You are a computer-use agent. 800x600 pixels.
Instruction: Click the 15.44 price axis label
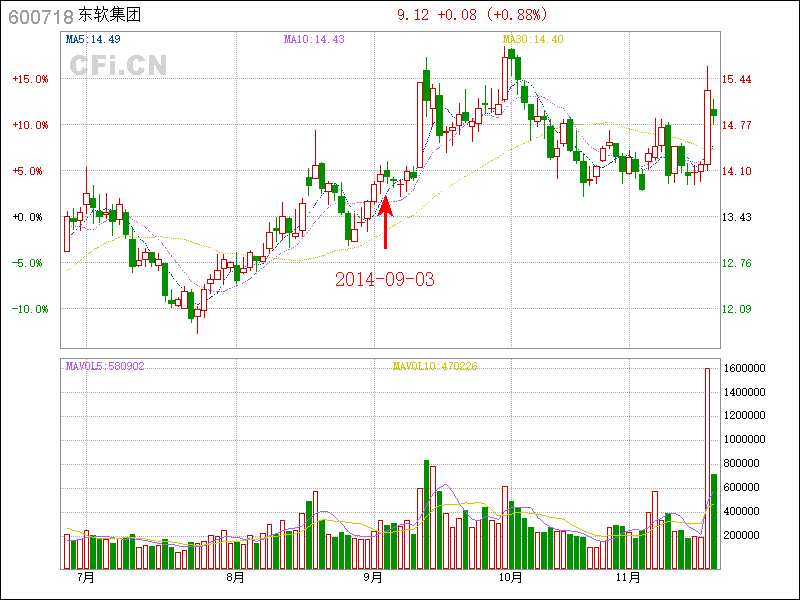(x=737, y=79)
